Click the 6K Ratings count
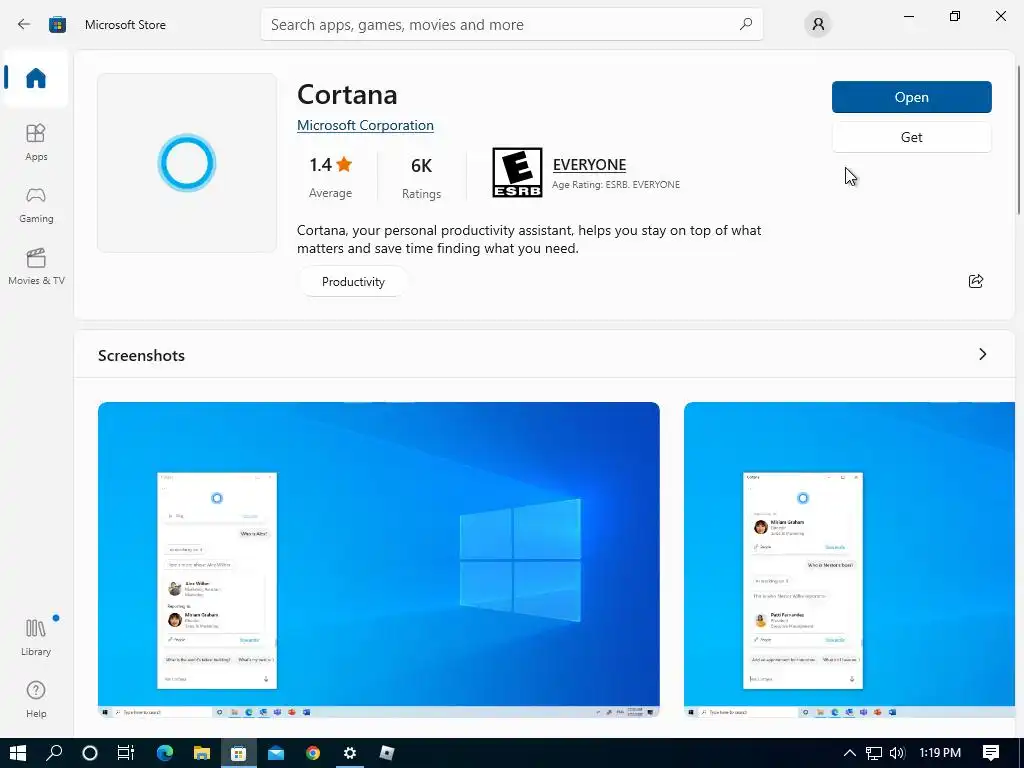The image size is (1024, 768). click(421, 177)
